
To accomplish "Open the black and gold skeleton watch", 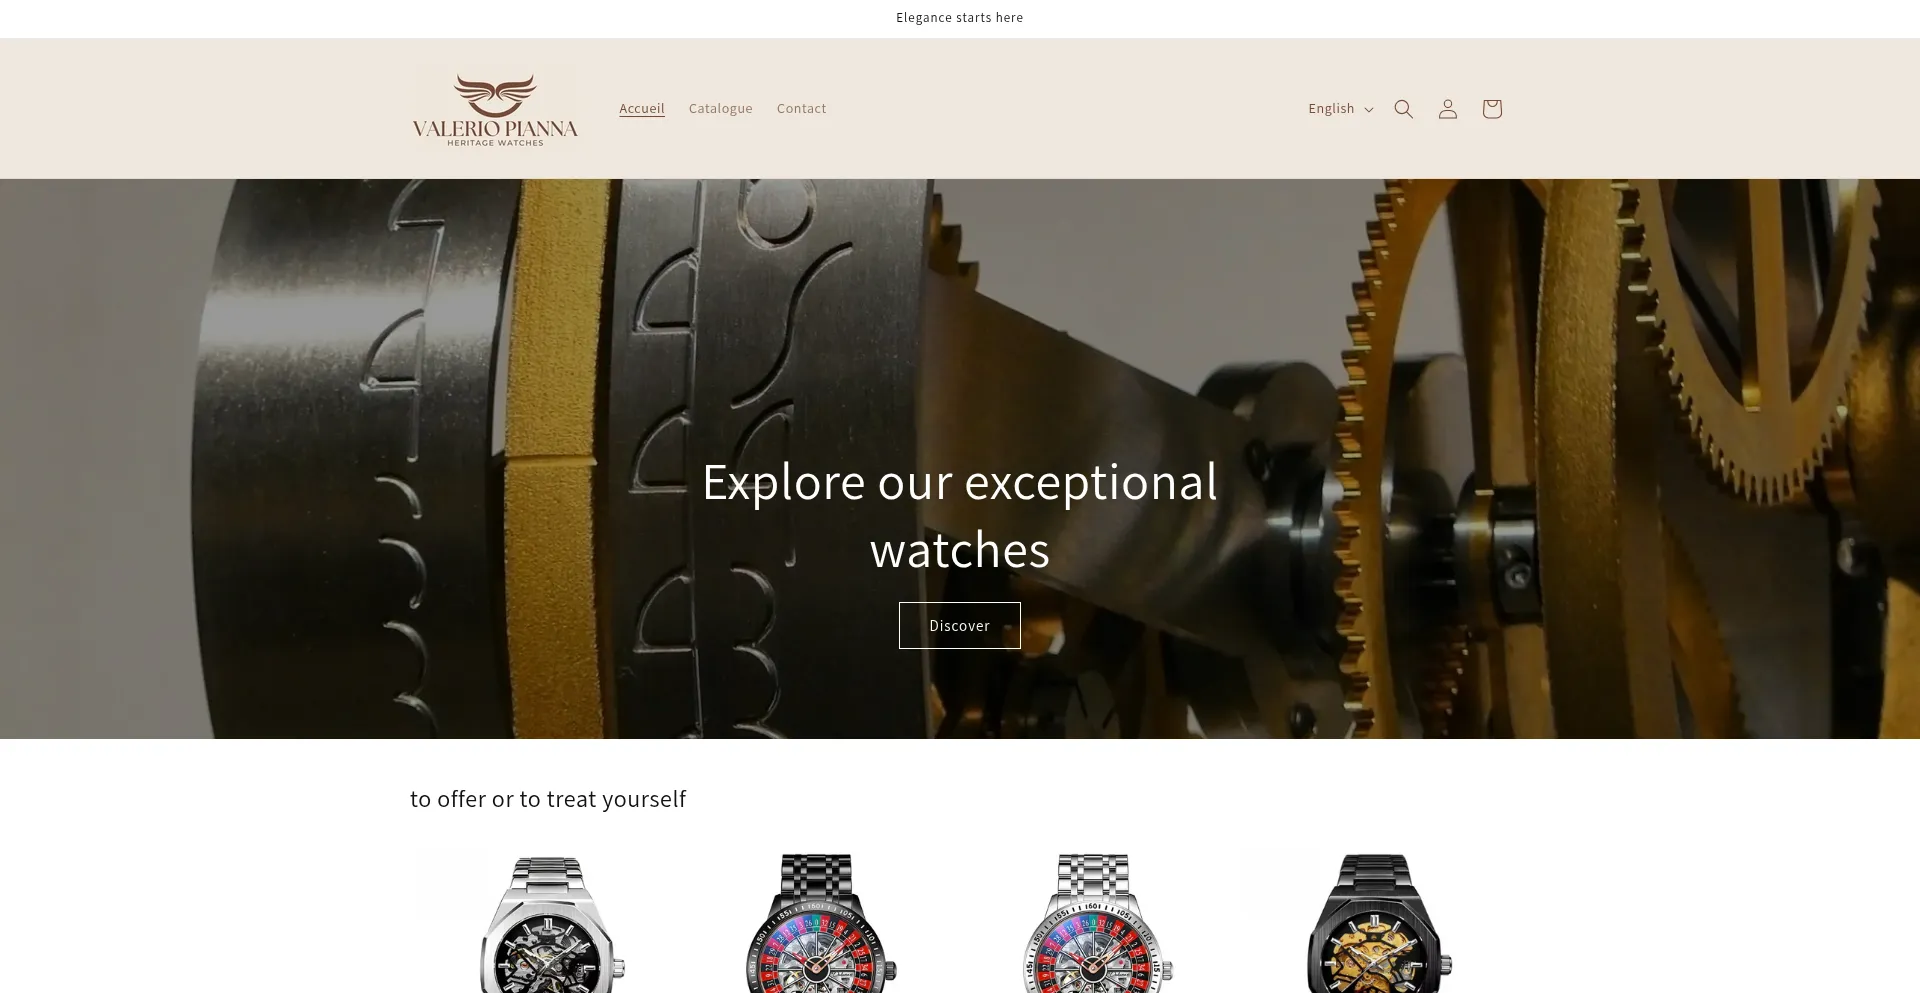I will [x=1375, y=923].
